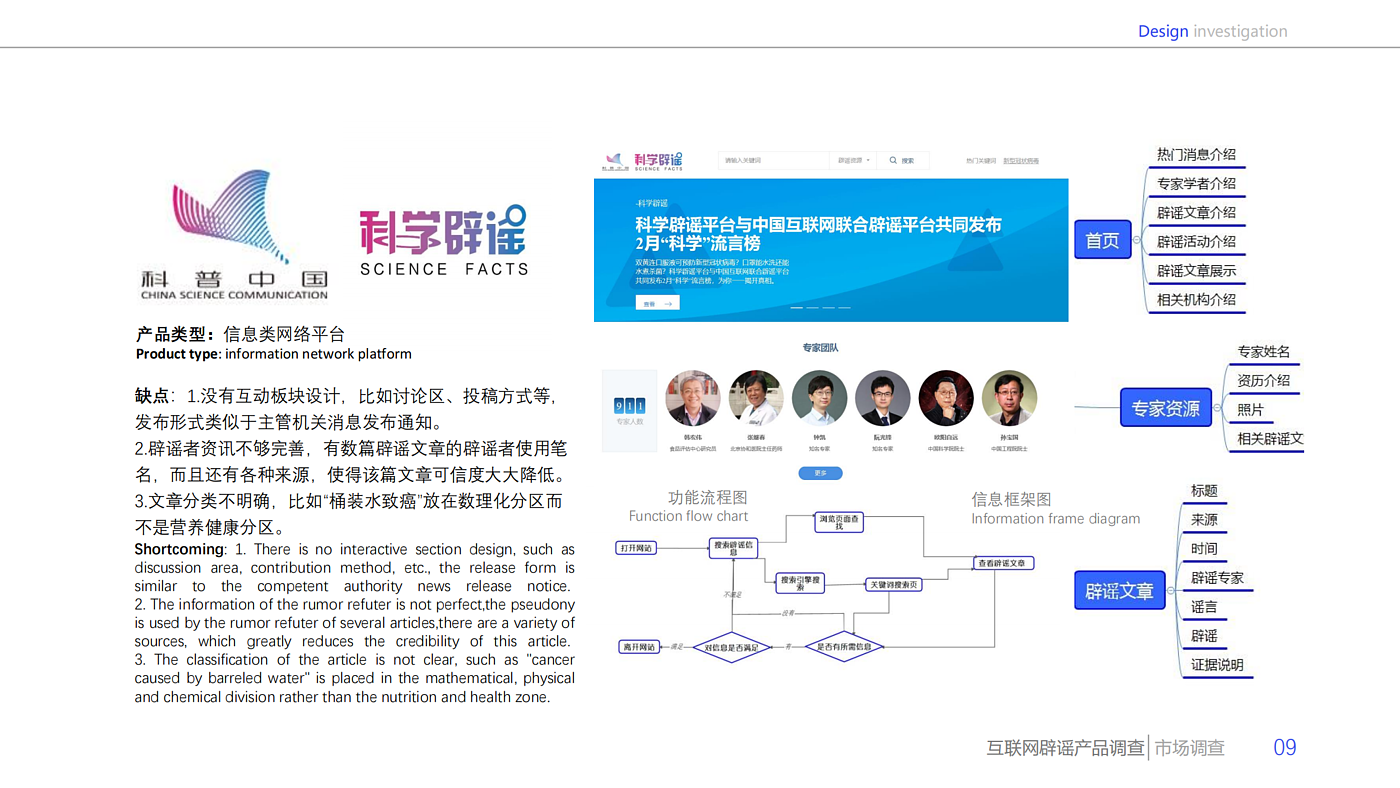Image resolution: width=1400 pixels, height=788 pixels.
Task: Select the 照片 leaf under 专家资源
Action: [x=1251, y=409]
